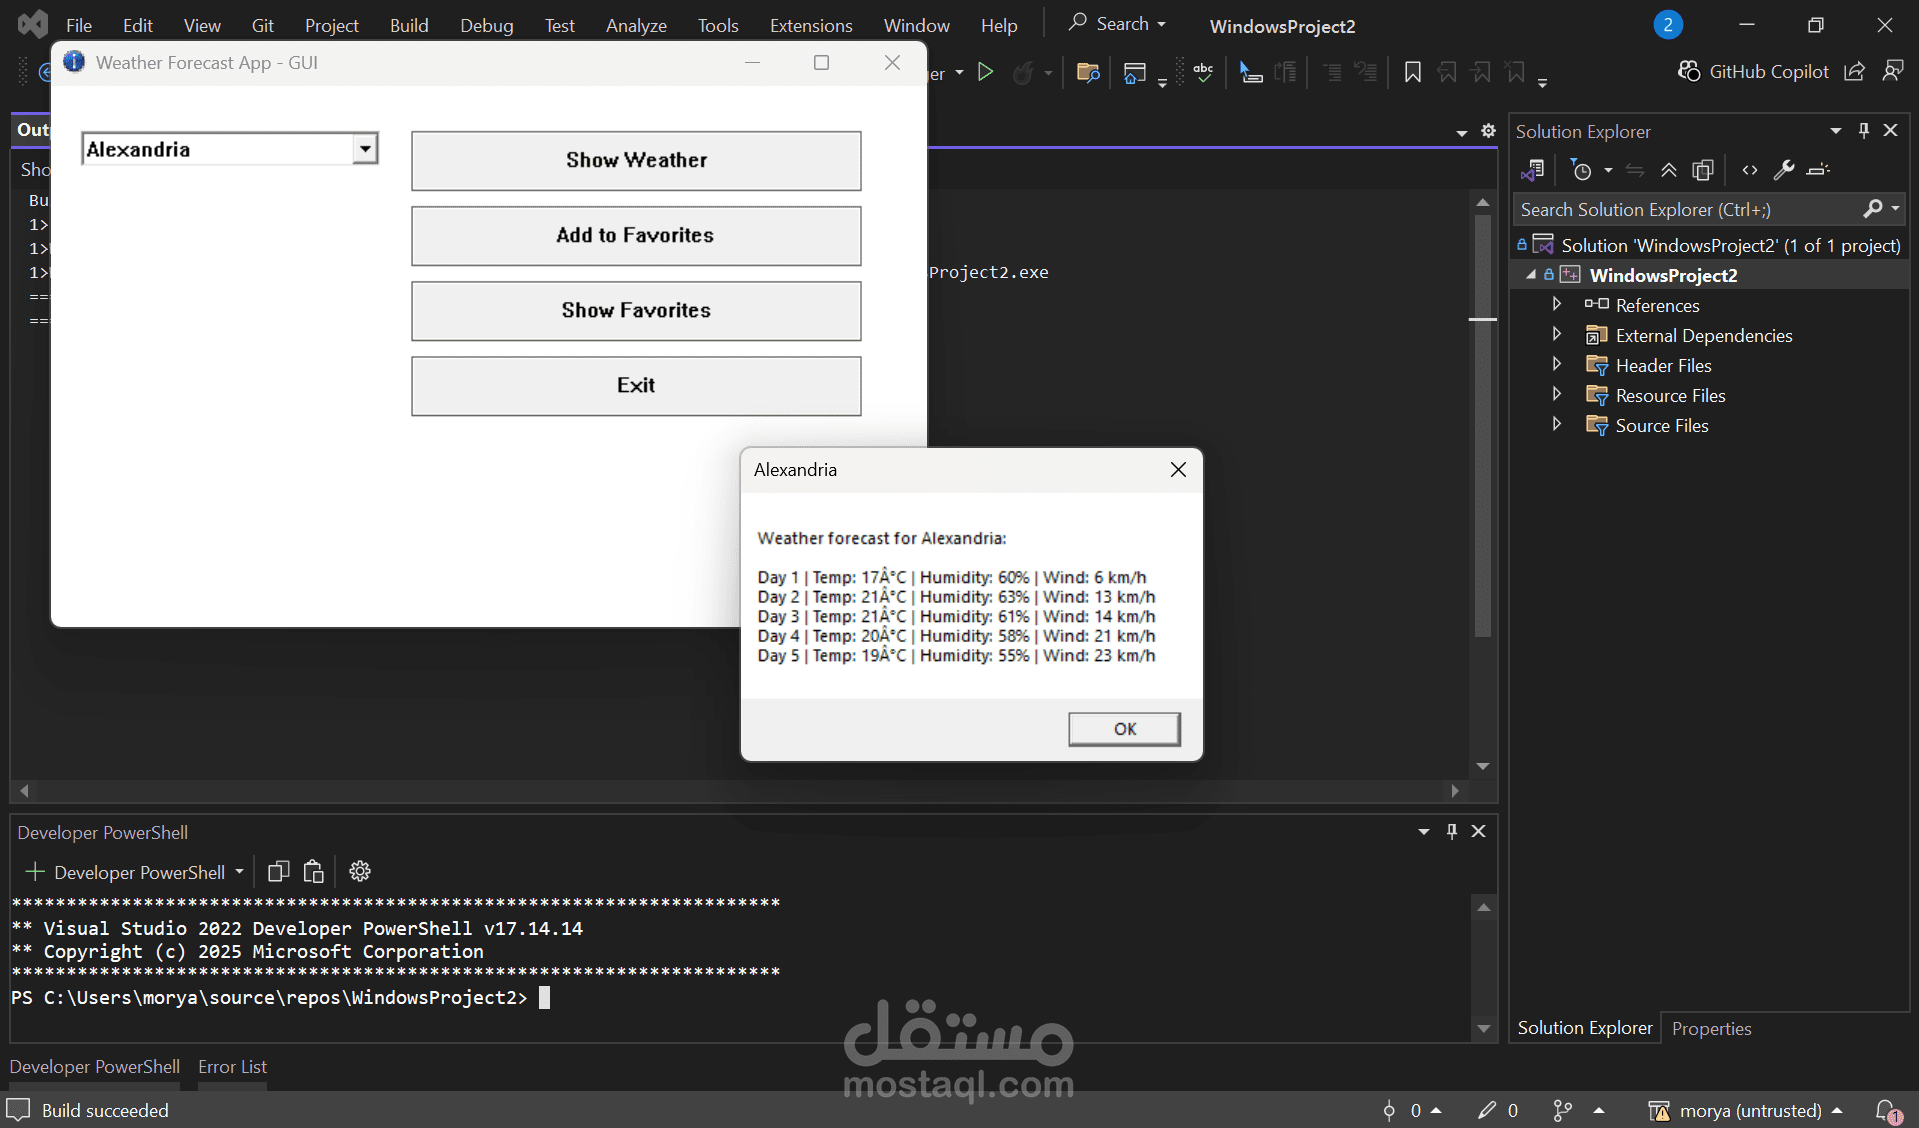Click the cursor selection toolbar icon
The image size is (1919, 1128).
(x=1250, y=72)
